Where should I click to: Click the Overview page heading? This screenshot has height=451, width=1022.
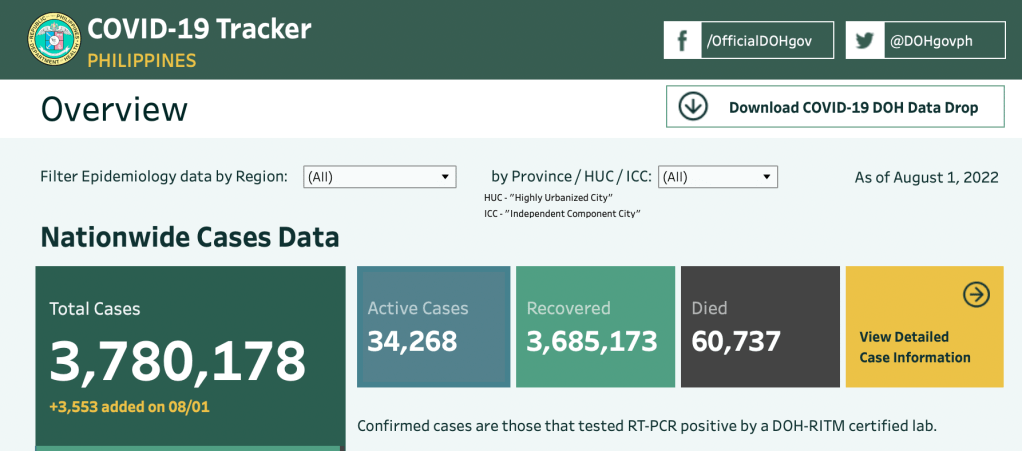coord(114,109)
